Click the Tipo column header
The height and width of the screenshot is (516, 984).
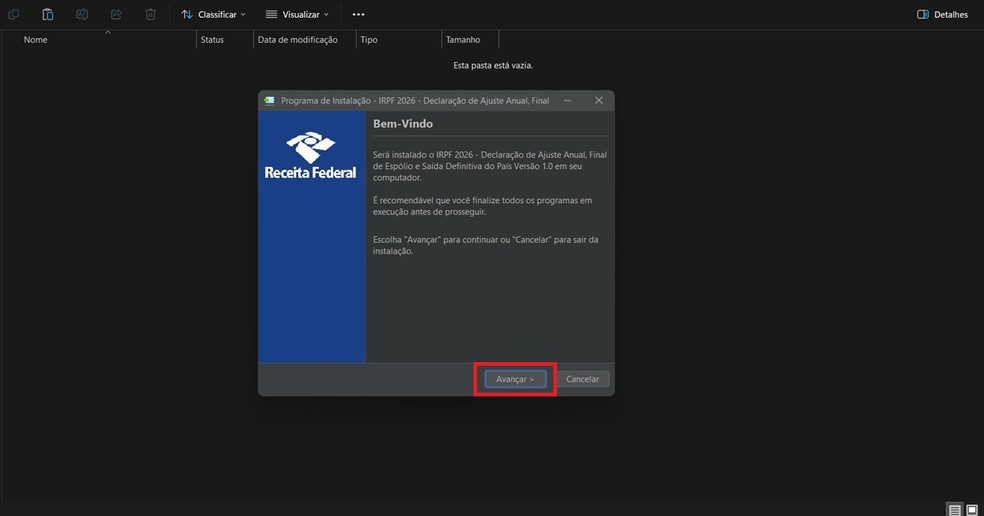pos(369,40)
